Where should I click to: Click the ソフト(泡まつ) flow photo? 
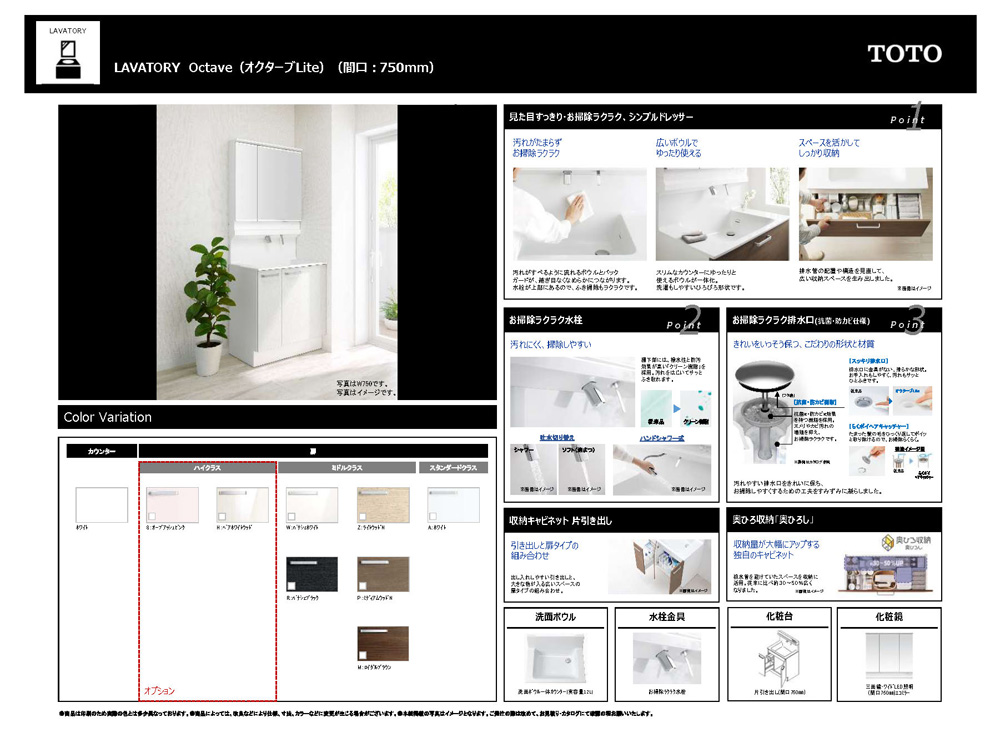(581, 469)
